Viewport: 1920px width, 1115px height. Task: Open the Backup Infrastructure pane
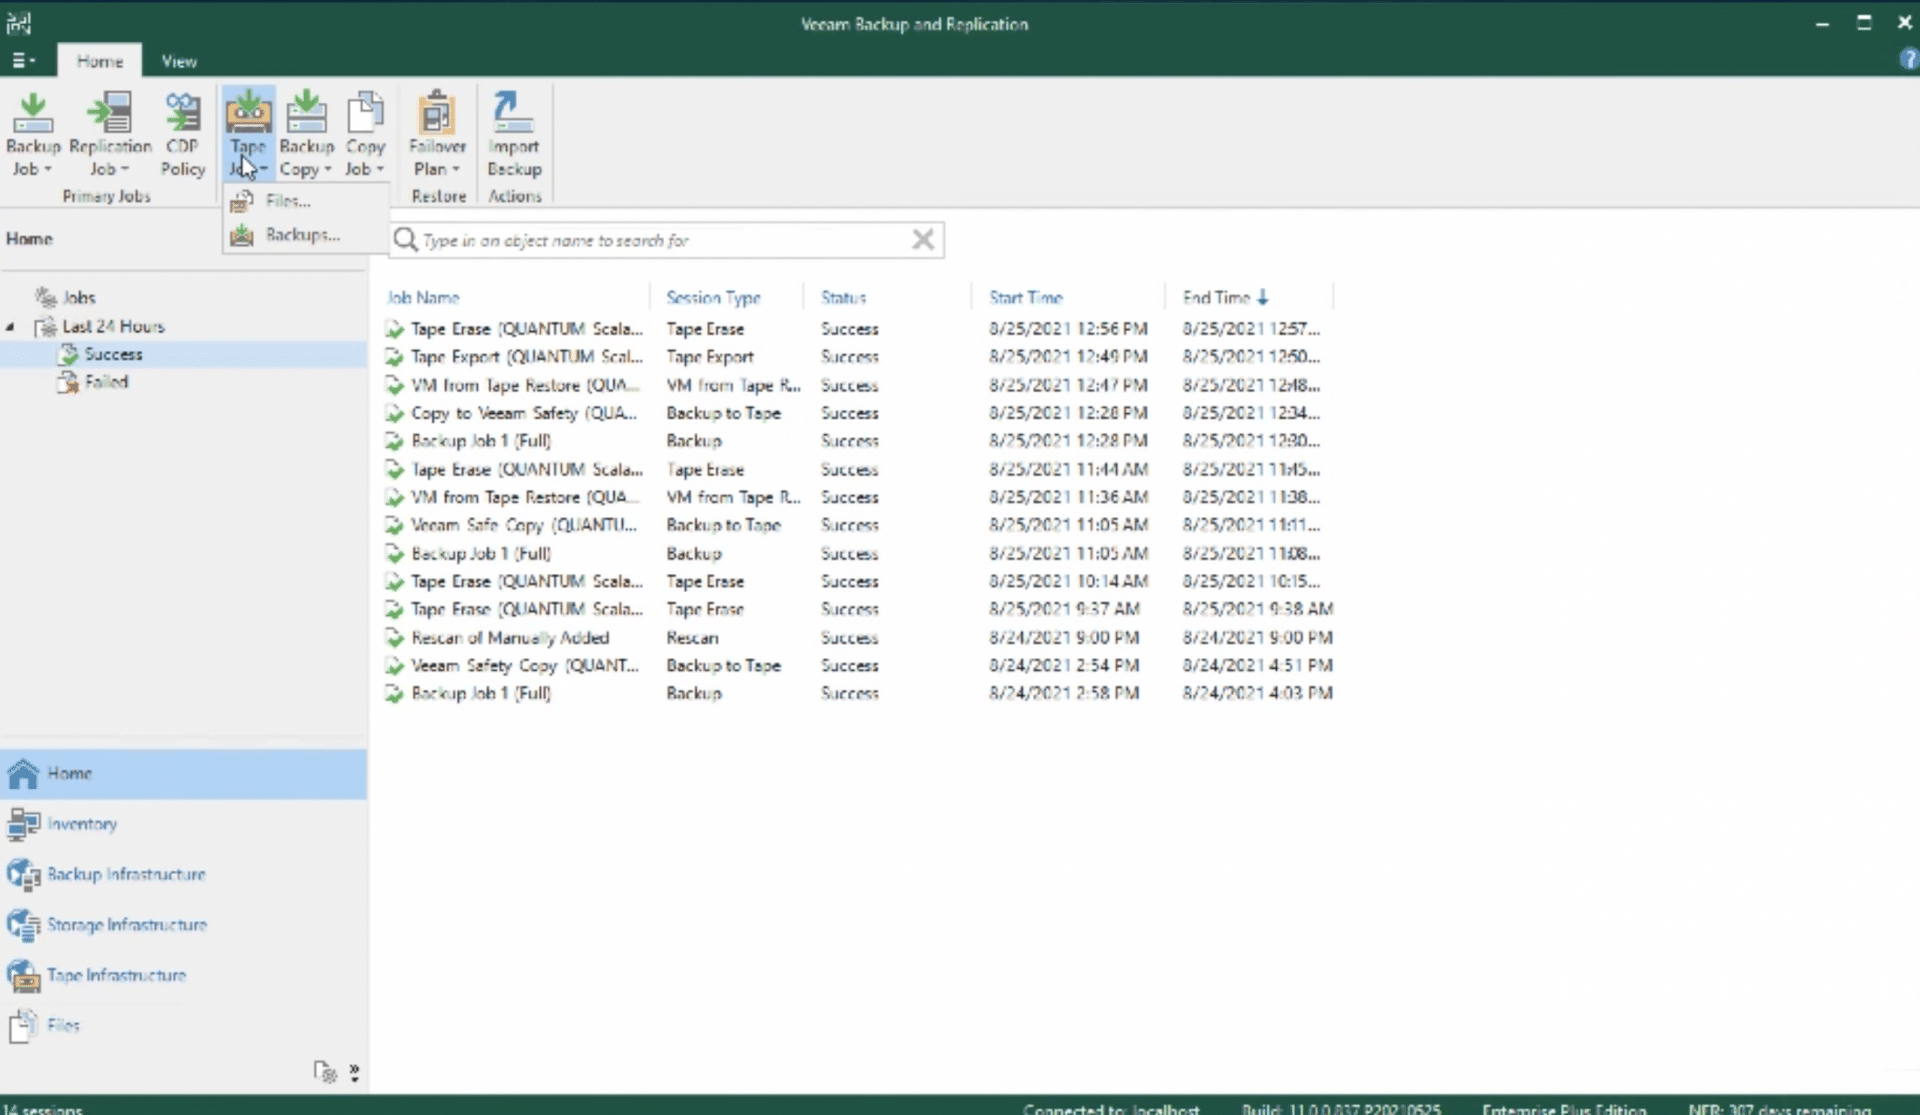pos(183,875)
